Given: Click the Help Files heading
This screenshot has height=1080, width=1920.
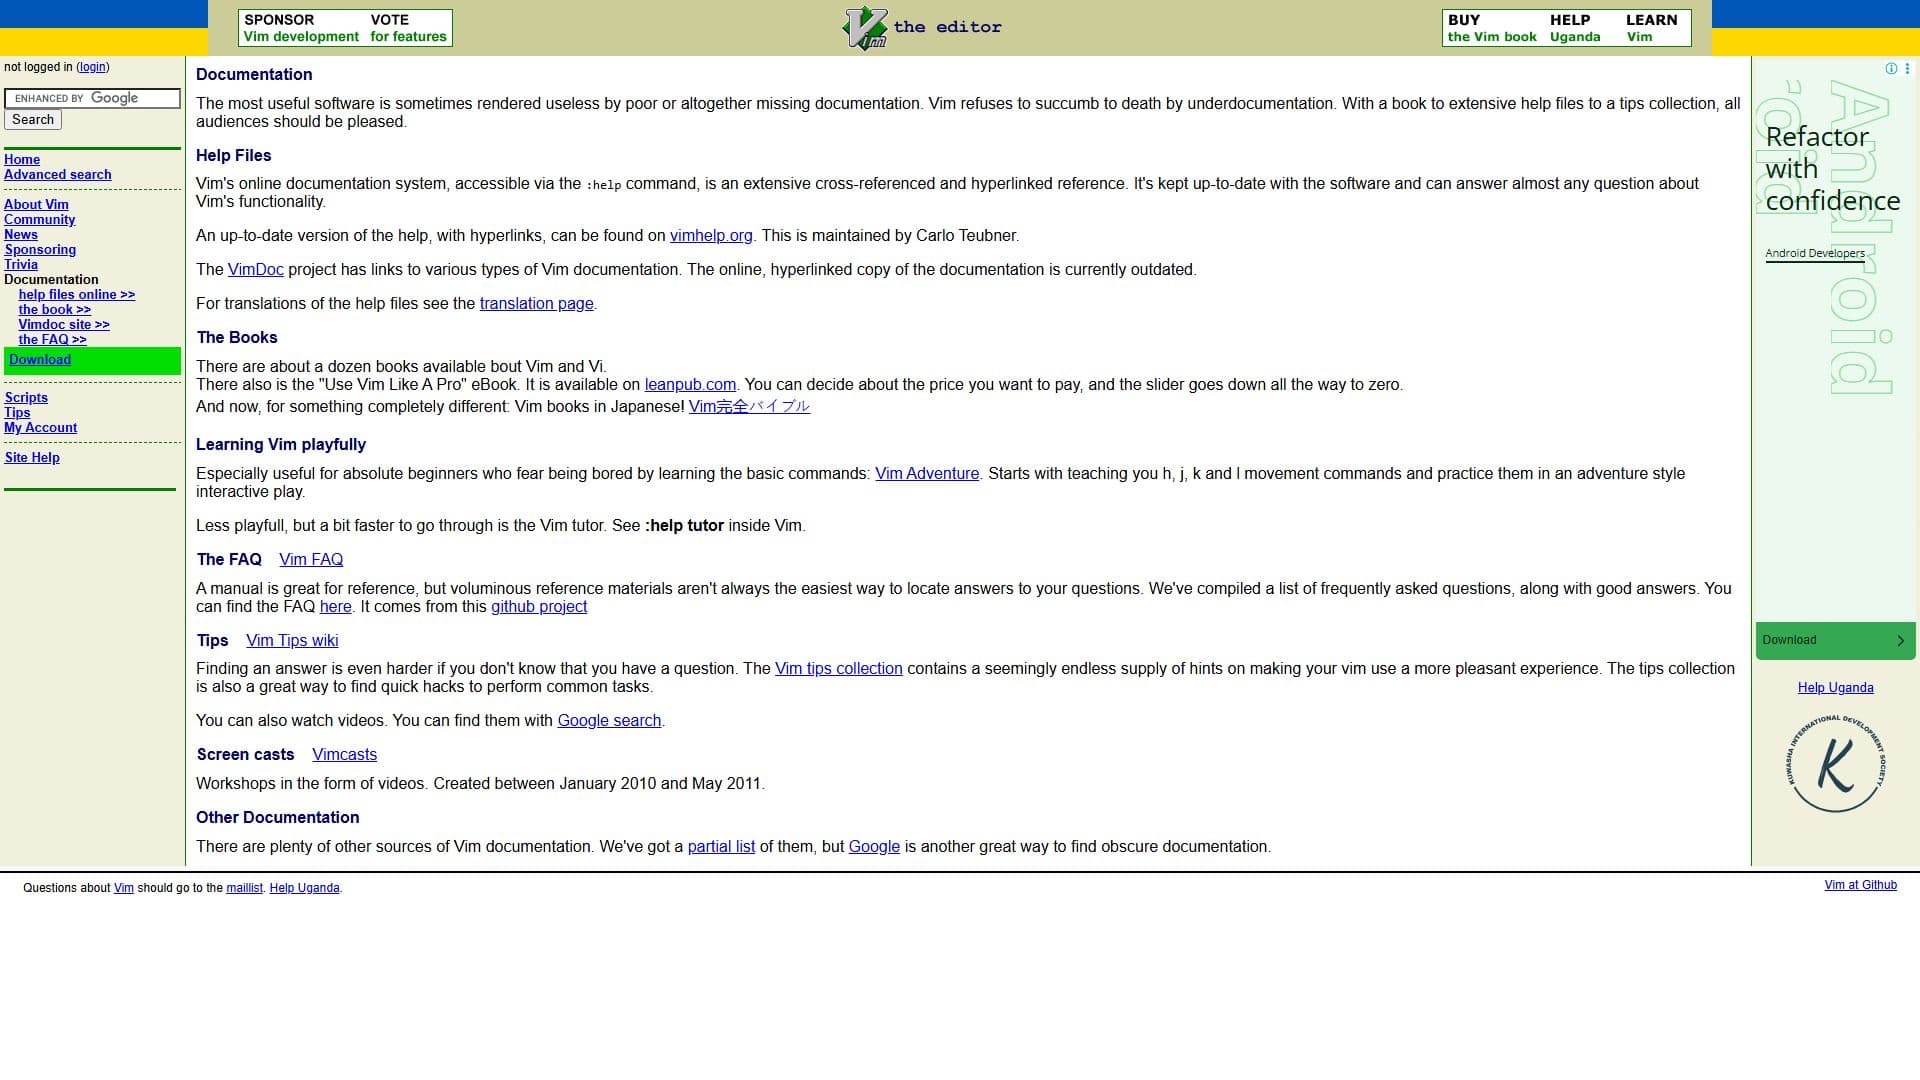Looking at the screenshot, I should pyautogui.click(x=233, y=156).
